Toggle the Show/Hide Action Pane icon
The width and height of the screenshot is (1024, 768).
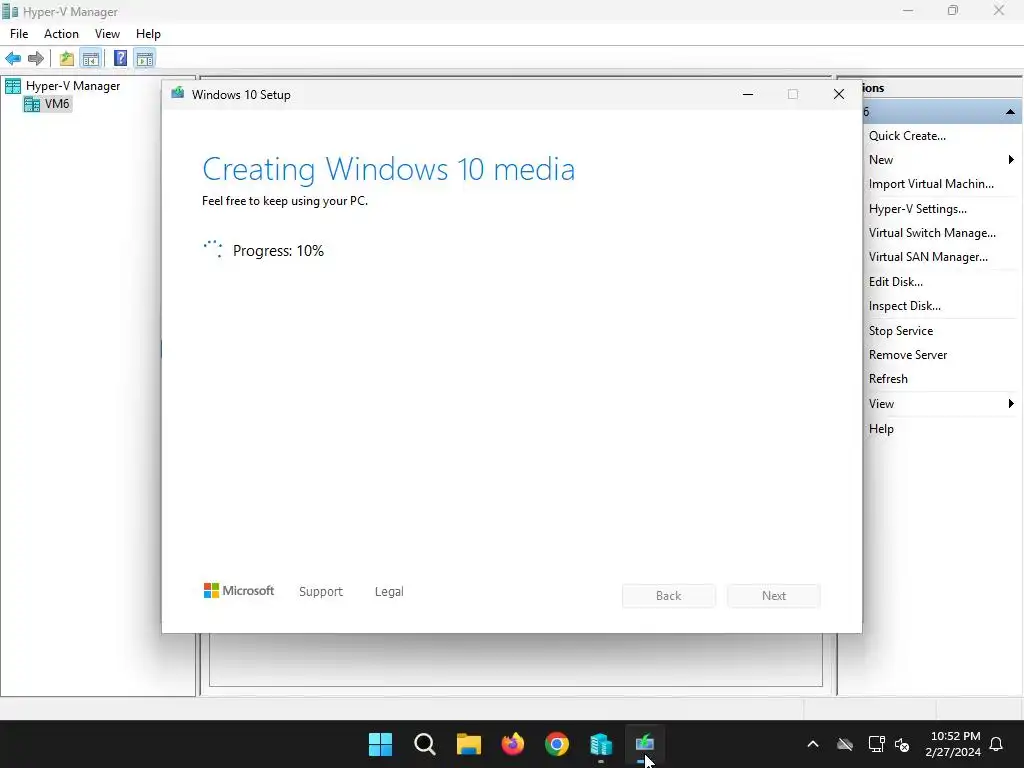[x=145, y=59]
